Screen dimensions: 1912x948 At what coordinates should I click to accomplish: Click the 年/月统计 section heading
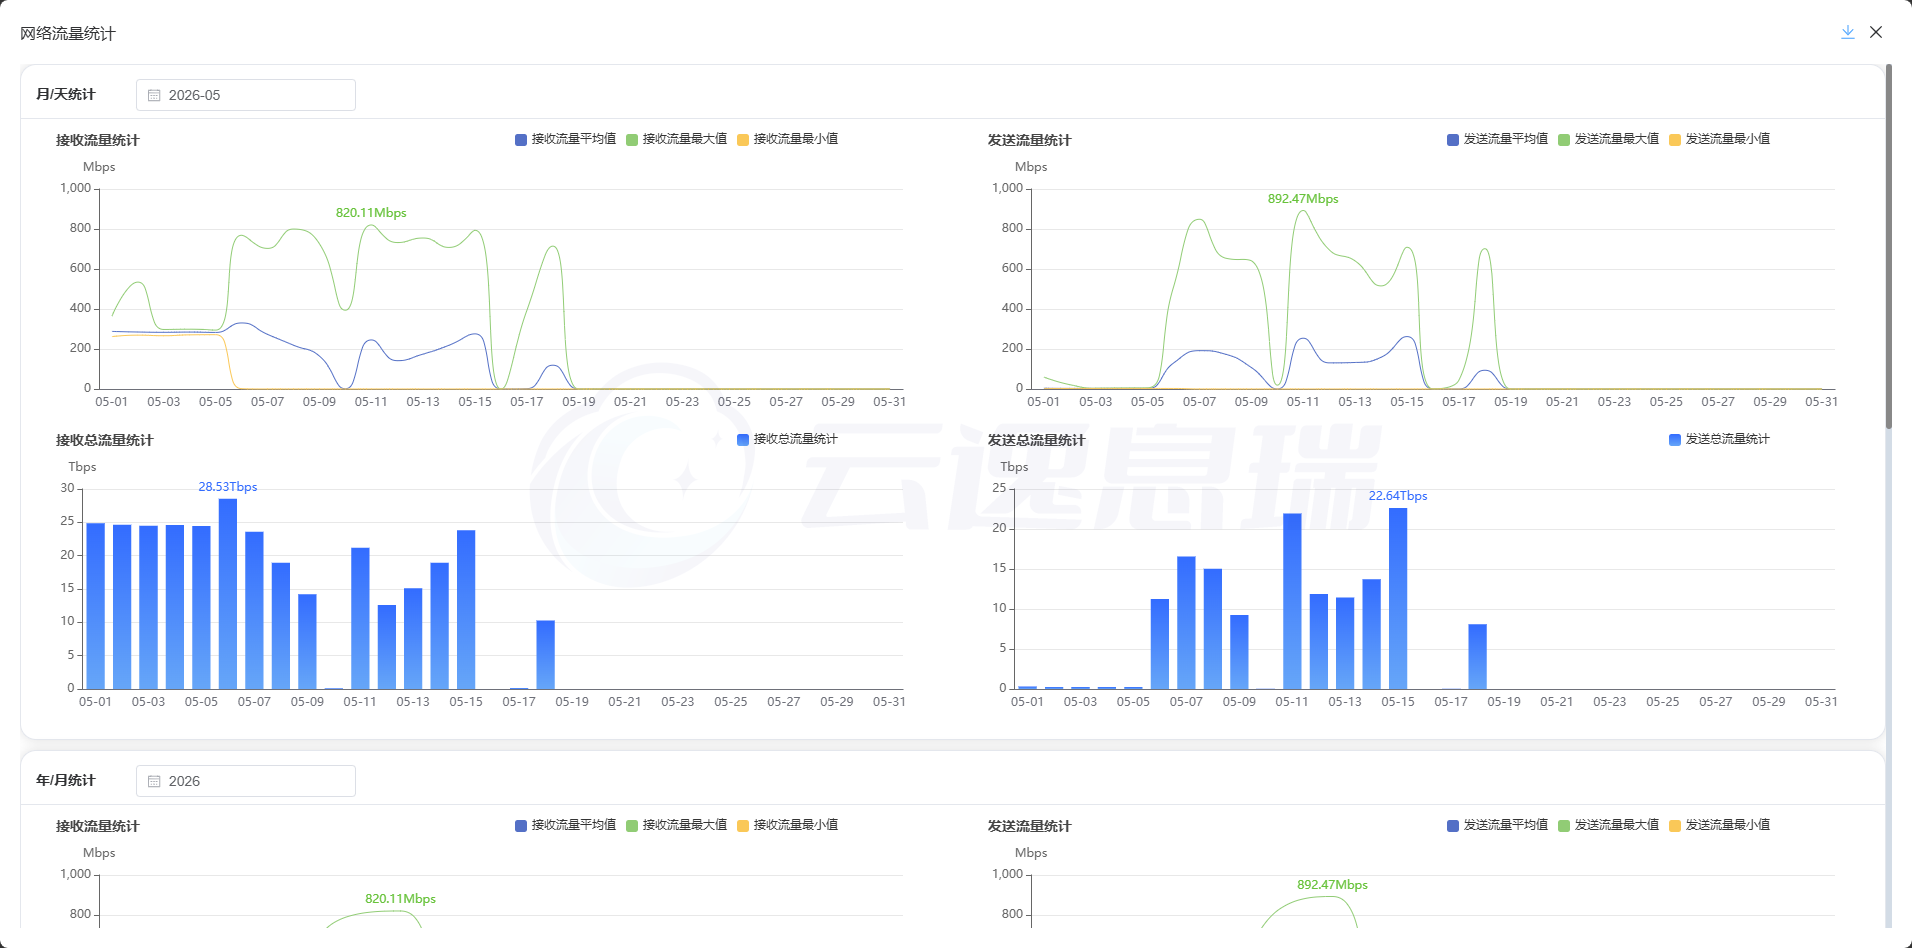tap(66, 780)
